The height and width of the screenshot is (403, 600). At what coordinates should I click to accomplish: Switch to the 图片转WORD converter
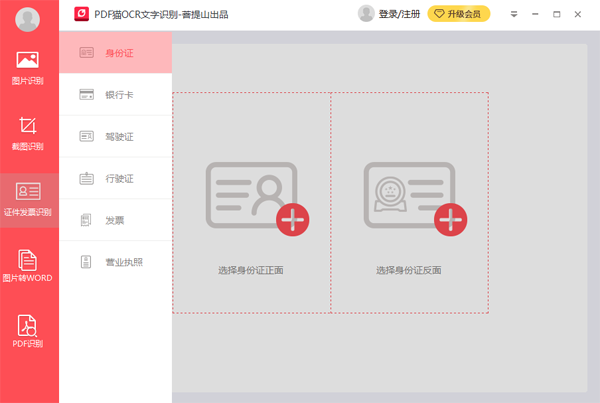click(x=28, y=265)
